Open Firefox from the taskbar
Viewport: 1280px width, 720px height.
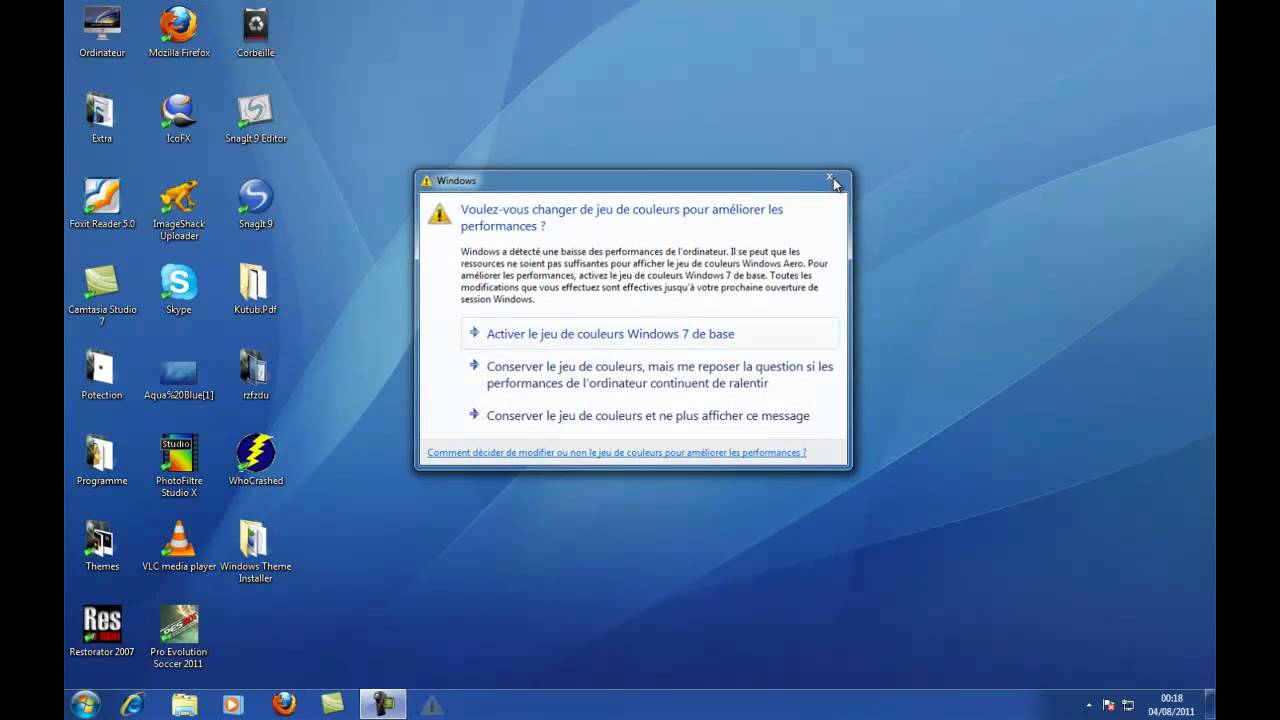284,704
